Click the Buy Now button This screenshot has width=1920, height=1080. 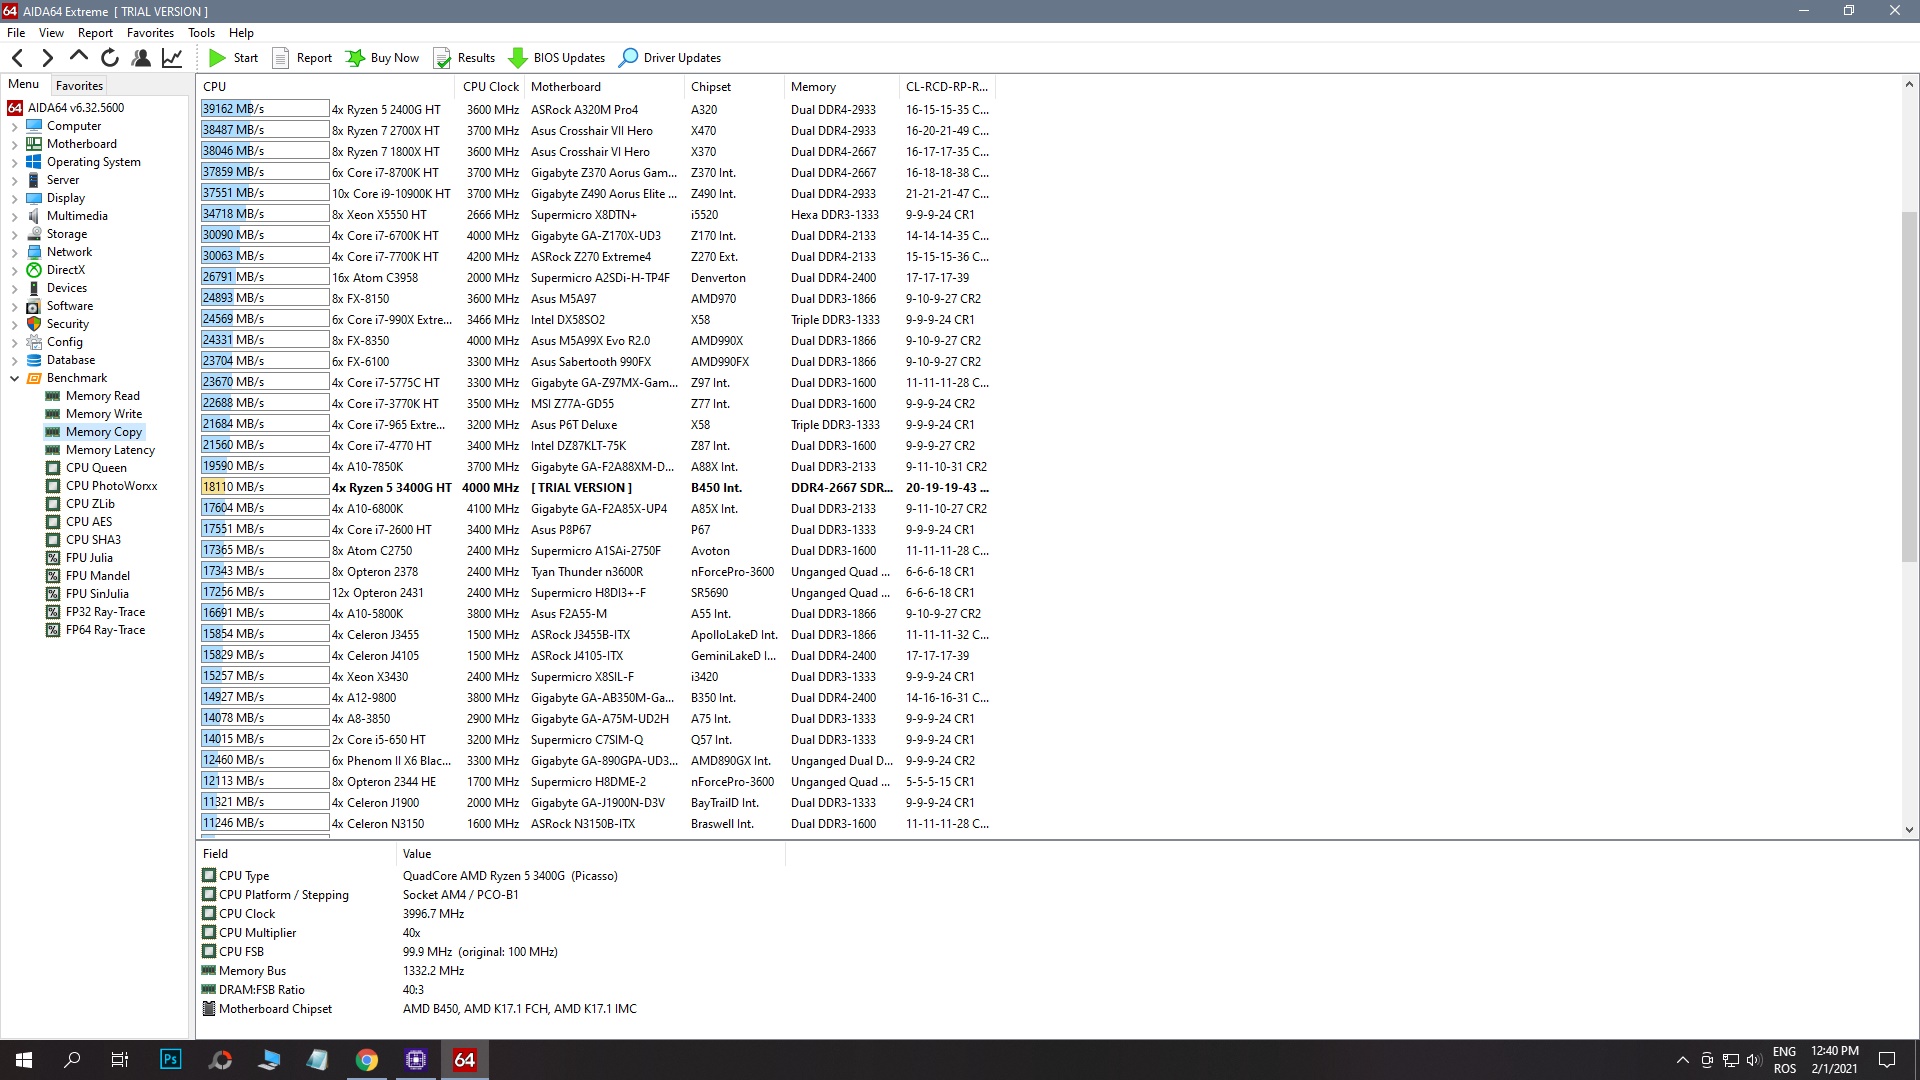[x=383, y=58]
